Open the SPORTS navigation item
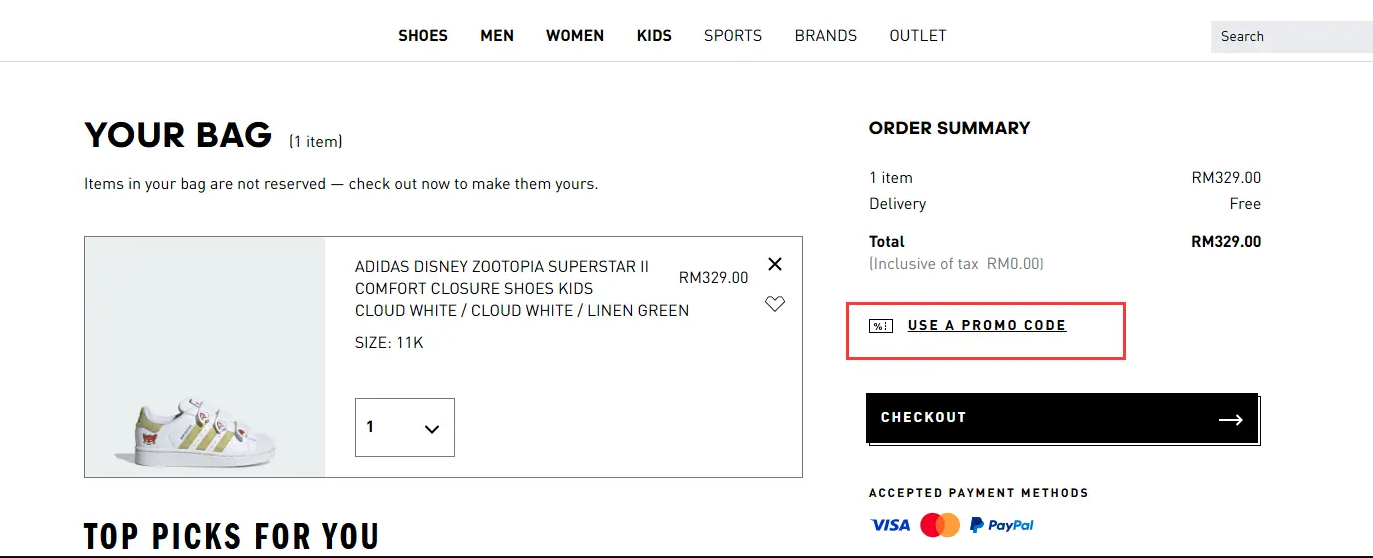Viewport: 1373px width, 558px height. tap(733, 36)
